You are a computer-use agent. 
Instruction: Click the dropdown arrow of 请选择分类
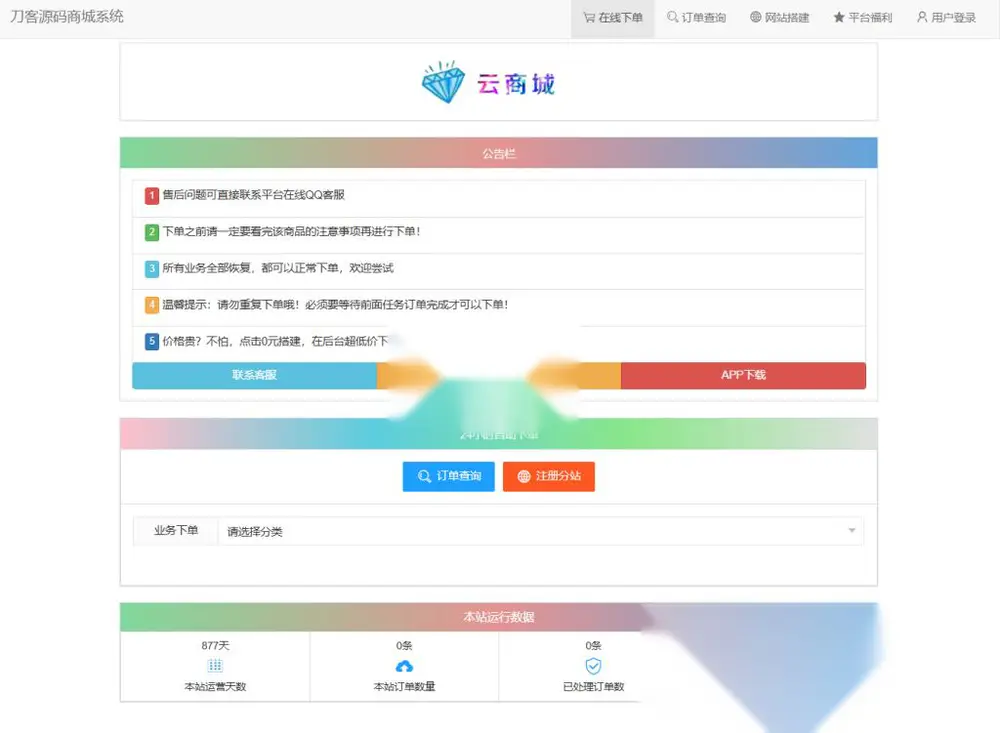click(851, 531)
